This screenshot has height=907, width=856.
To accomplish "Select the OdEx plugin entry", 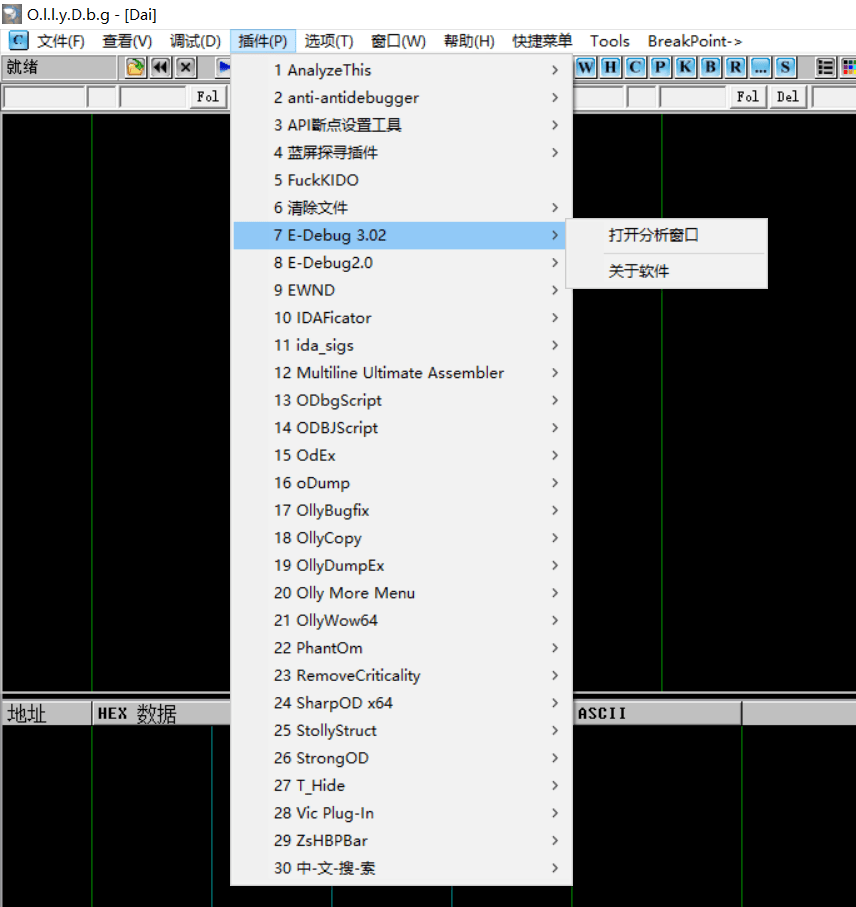I will [x=401, y=455].
